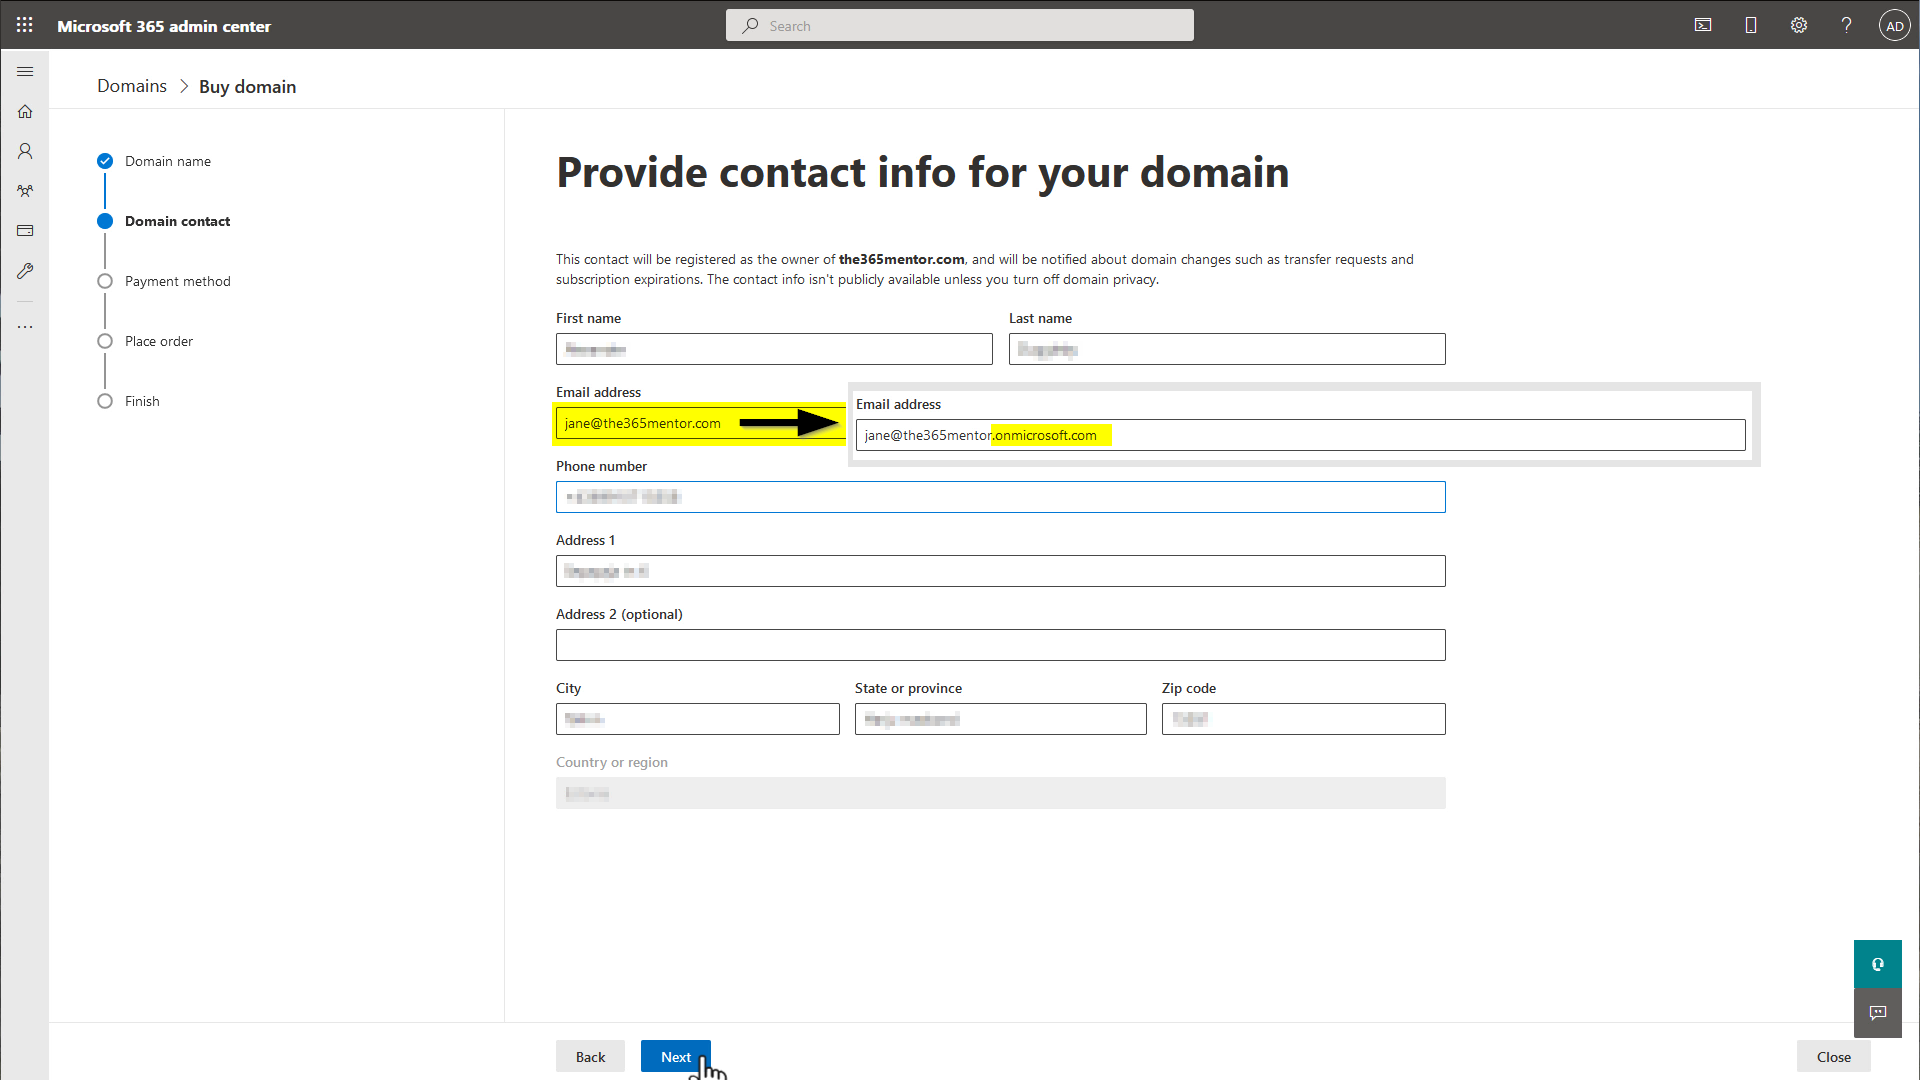The image size is (1920, 1080).
Task: Open the Settings gear icon in top bar
Action: coord(1797,26)
